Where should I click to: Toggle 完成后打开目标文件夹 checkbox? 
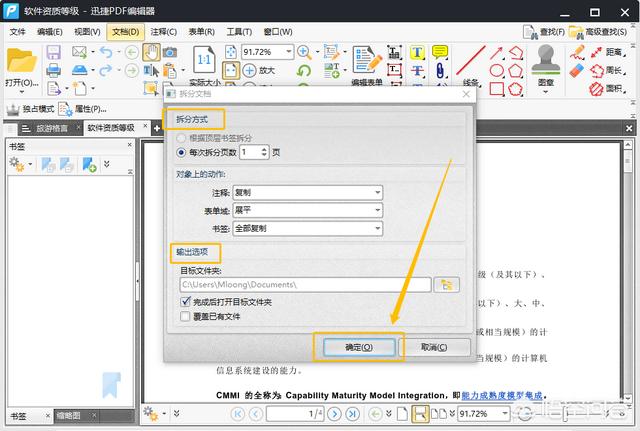tap(185, 301)
